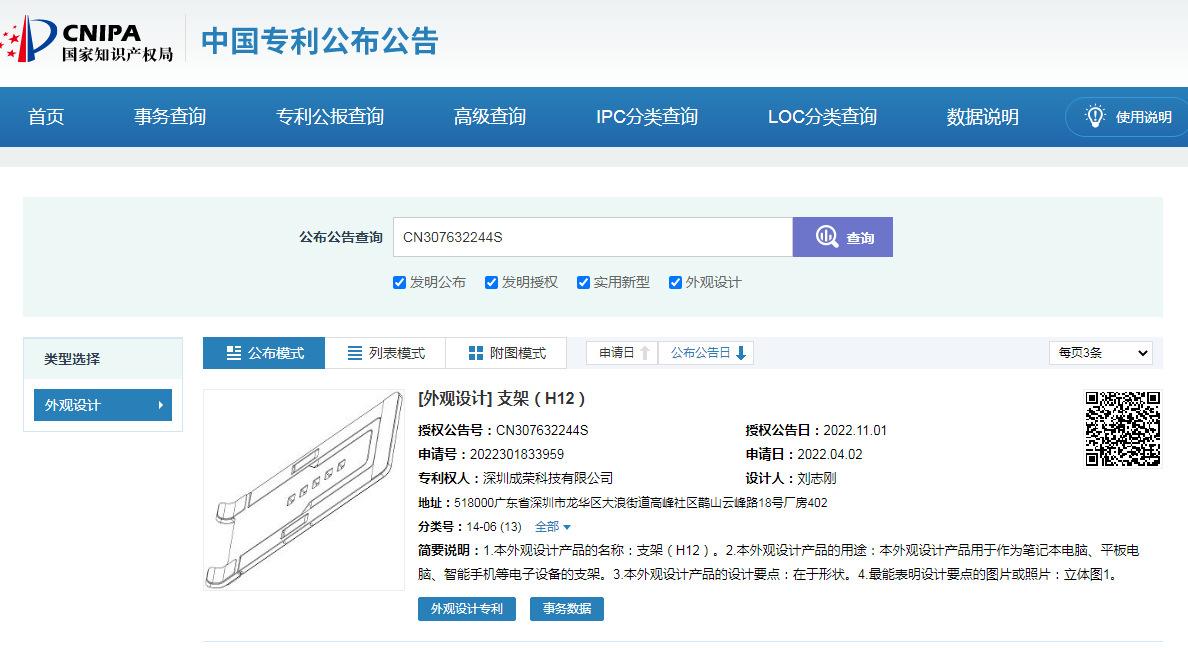Screen dimensions: 1188x648
Task: Click the 公布模式 view icon
Action: (x=234, y=353)
